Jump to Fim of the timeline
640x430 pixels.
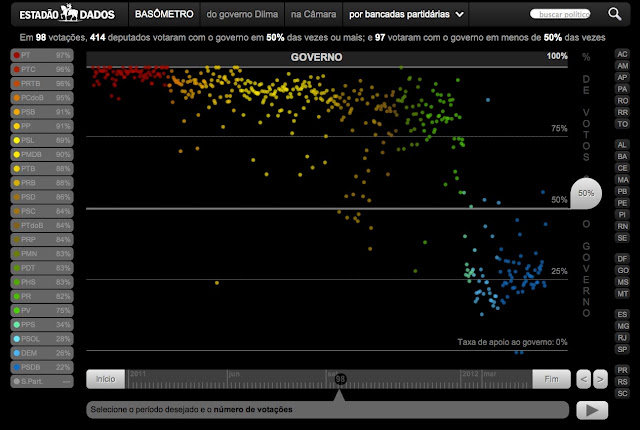(551, 379)
